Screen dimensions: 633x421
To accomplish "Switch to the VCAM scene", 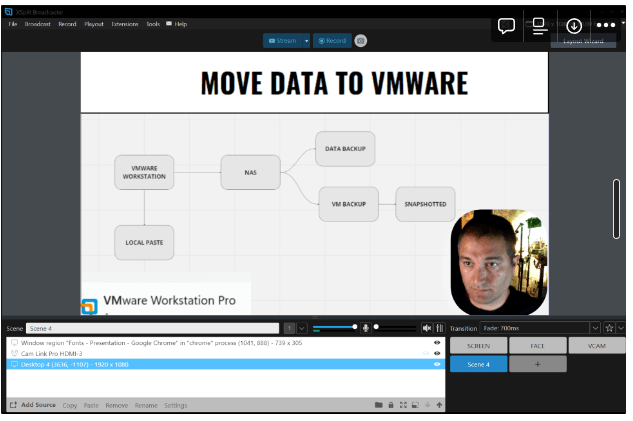I will click(597, 346).
